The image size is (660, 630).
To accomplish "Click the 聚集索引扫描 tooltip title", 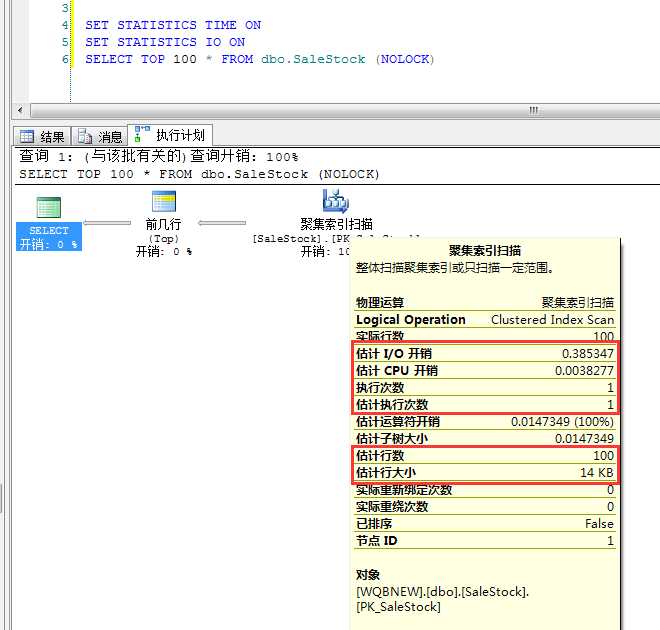I will tap(484, 250).
